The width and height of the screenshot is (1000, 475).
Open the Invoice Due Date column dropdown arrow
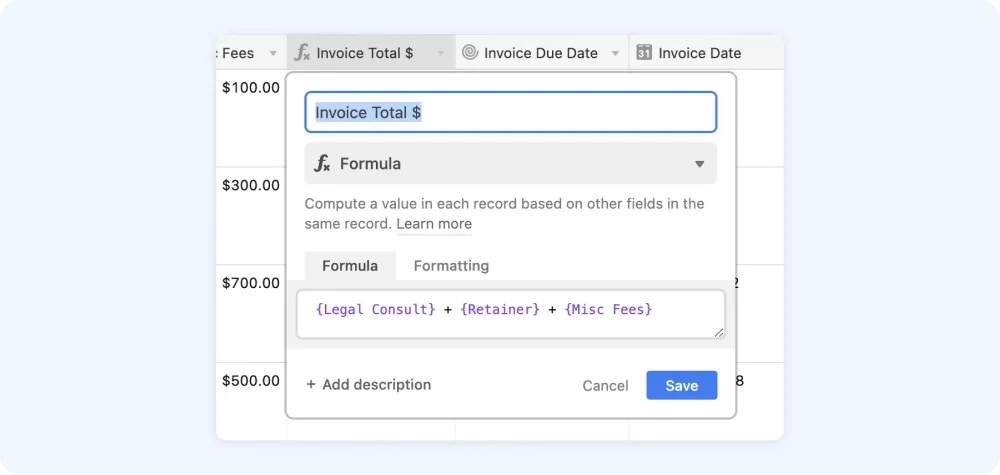tap(615, 54)
